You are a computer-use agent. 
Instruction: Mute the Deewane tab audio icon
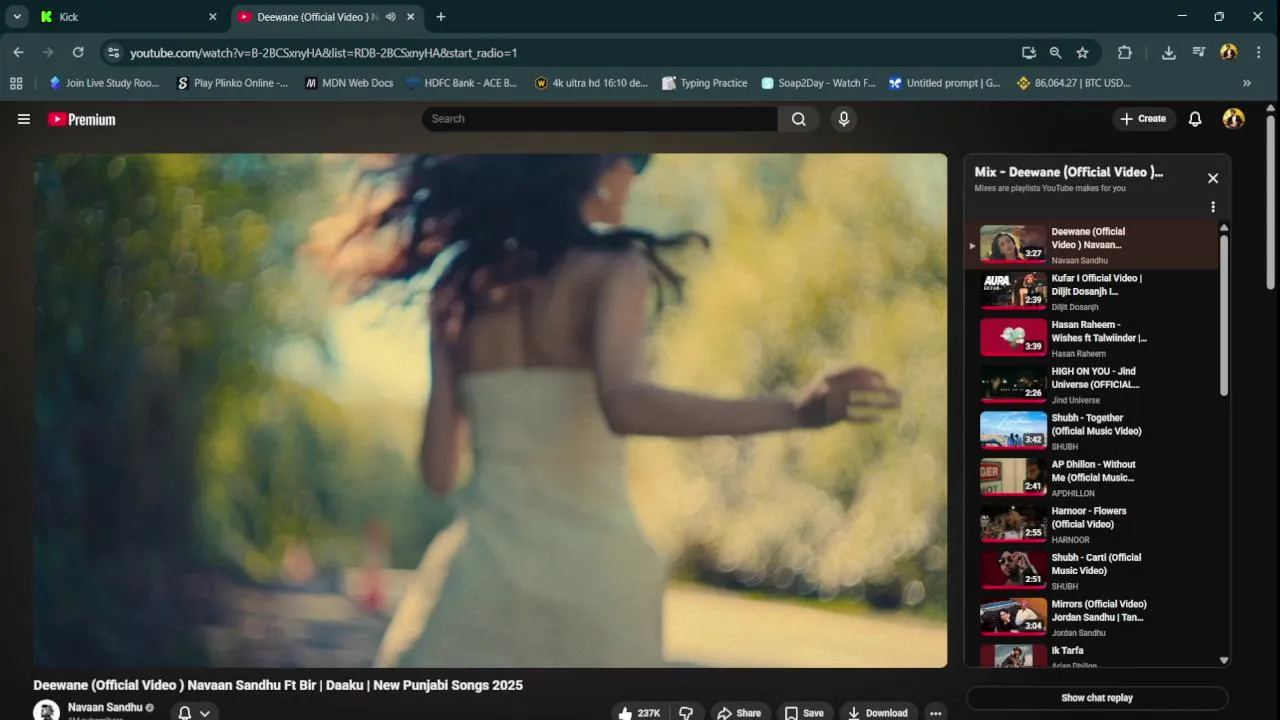(x=390, y=17)
